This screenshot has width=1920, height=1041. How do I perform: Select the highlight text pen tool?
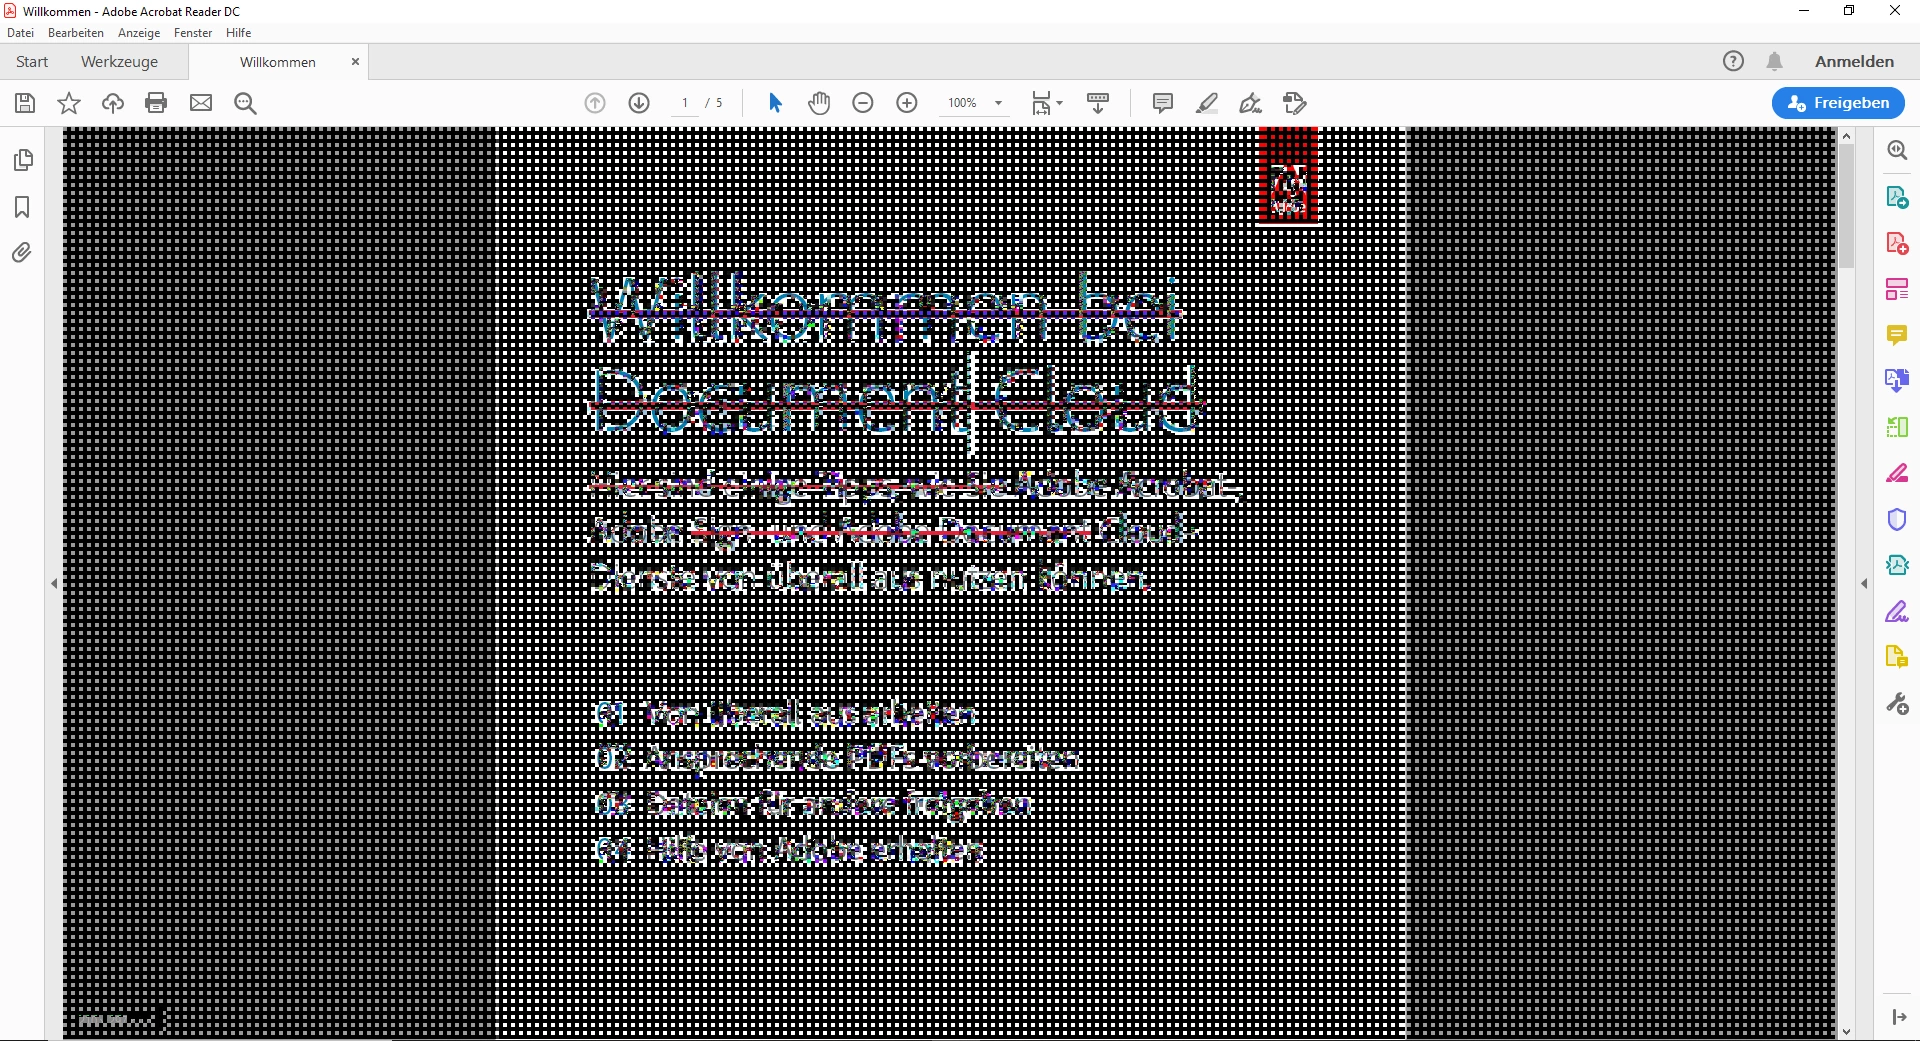tap(1207, 103)
